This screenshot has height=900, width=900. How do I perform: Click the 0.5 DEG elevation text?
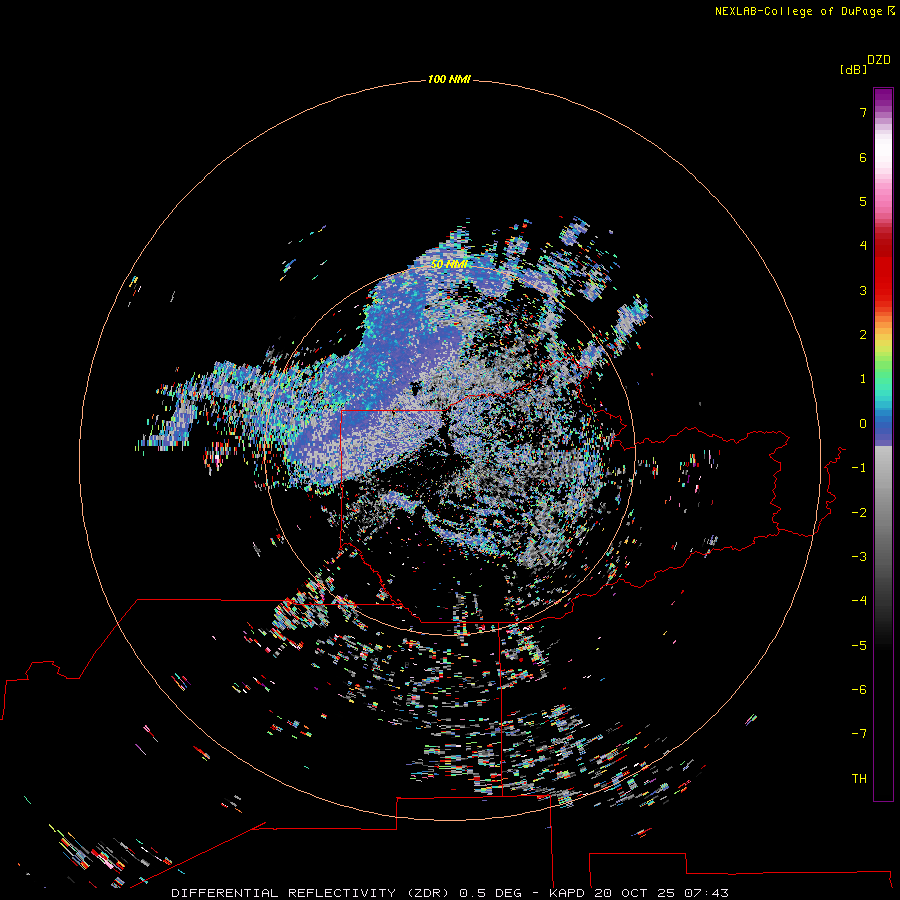tap(490, 893)
